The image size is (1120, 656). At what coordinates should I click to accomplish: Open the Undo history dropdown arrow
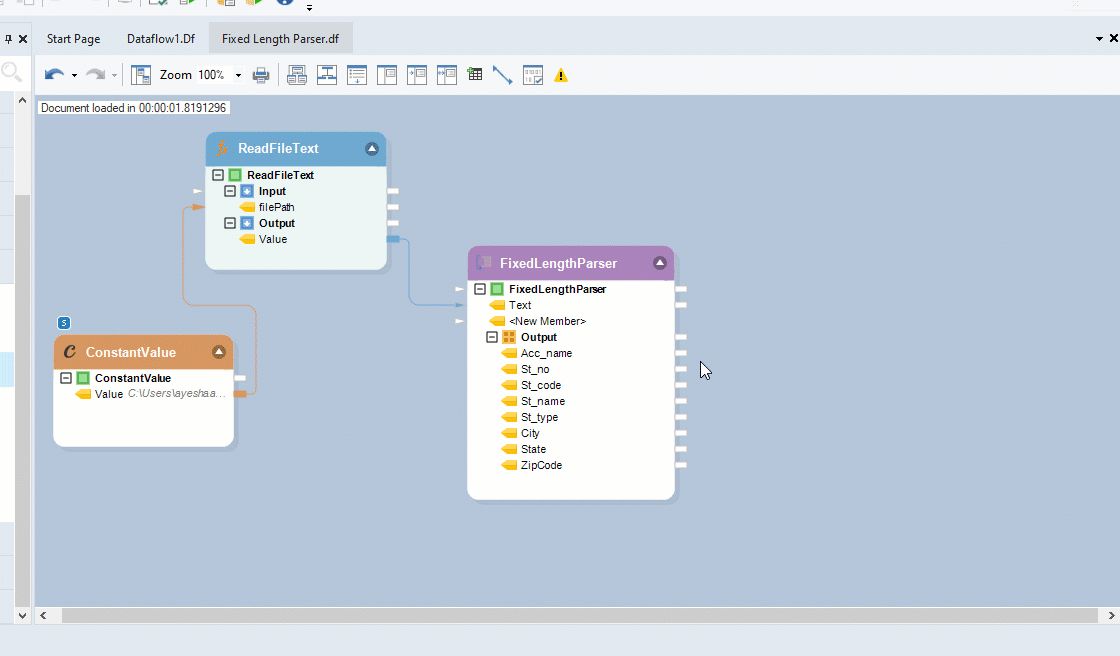74,76
